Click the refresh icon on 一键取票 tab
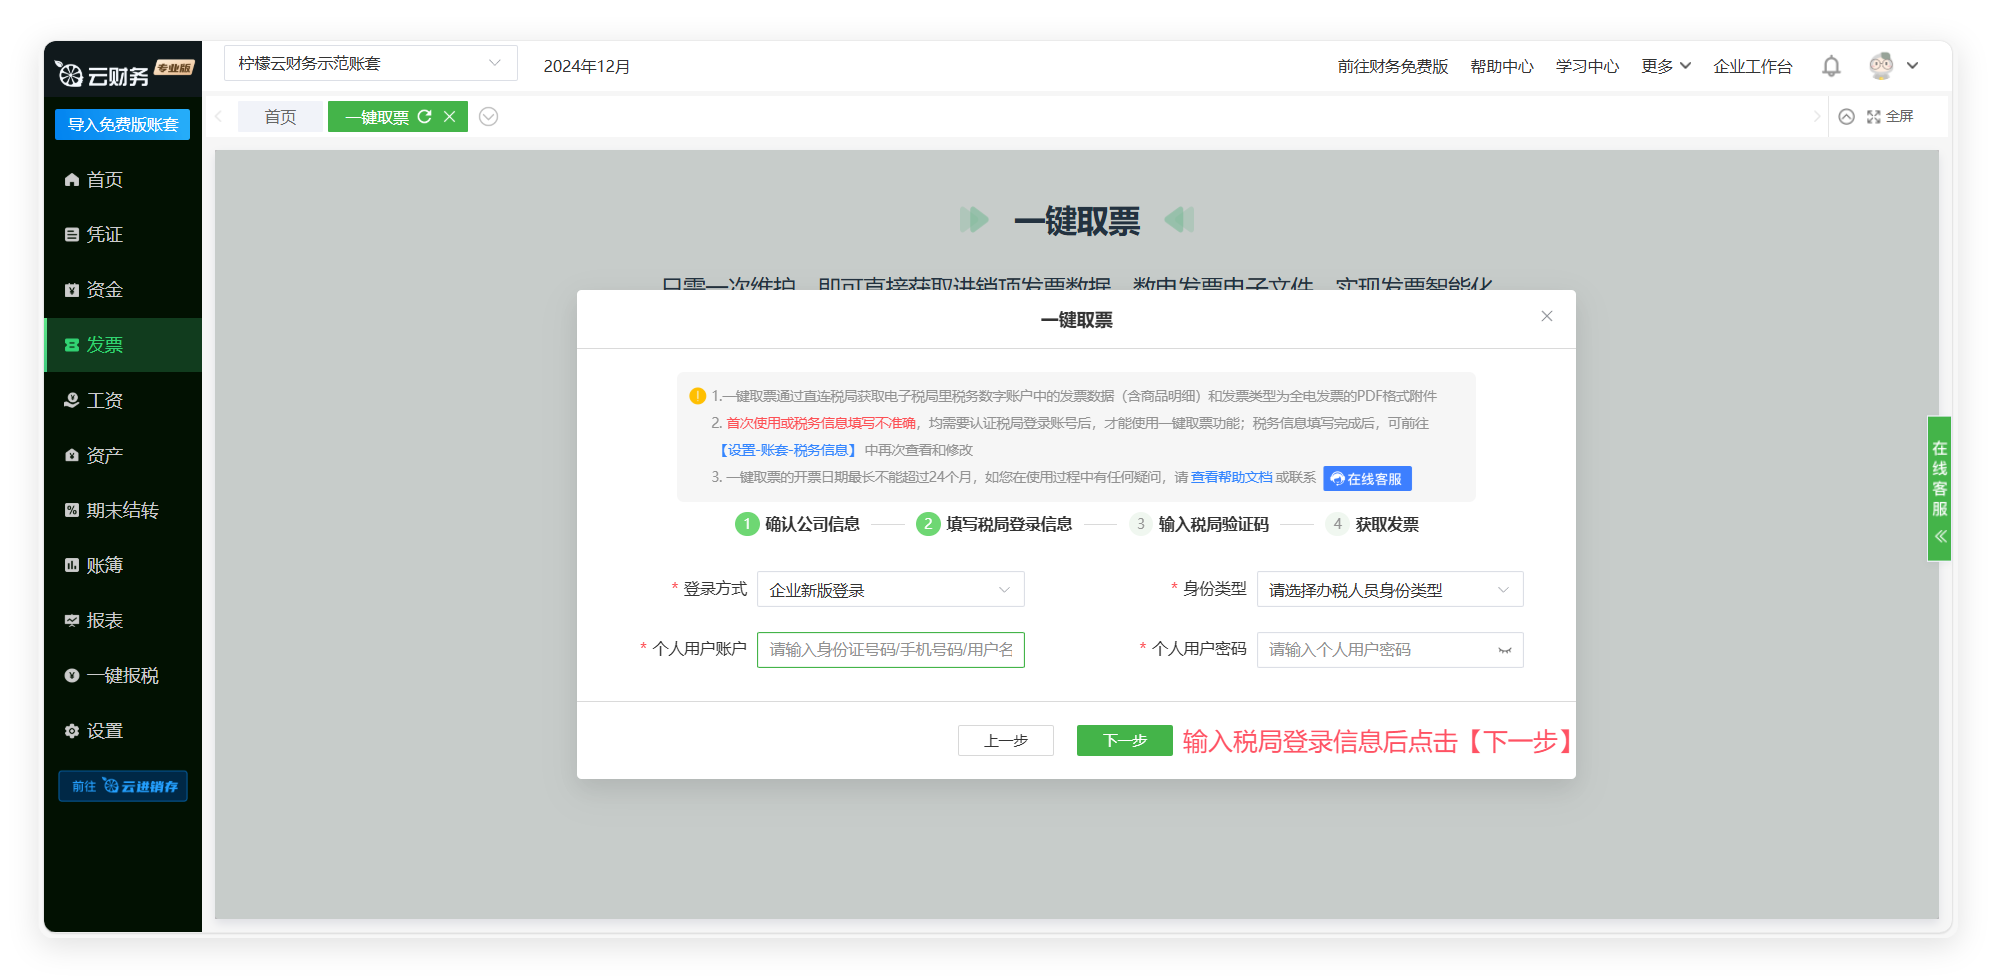The height and width of the screenshot is (976, 1996). pos(425,117)
